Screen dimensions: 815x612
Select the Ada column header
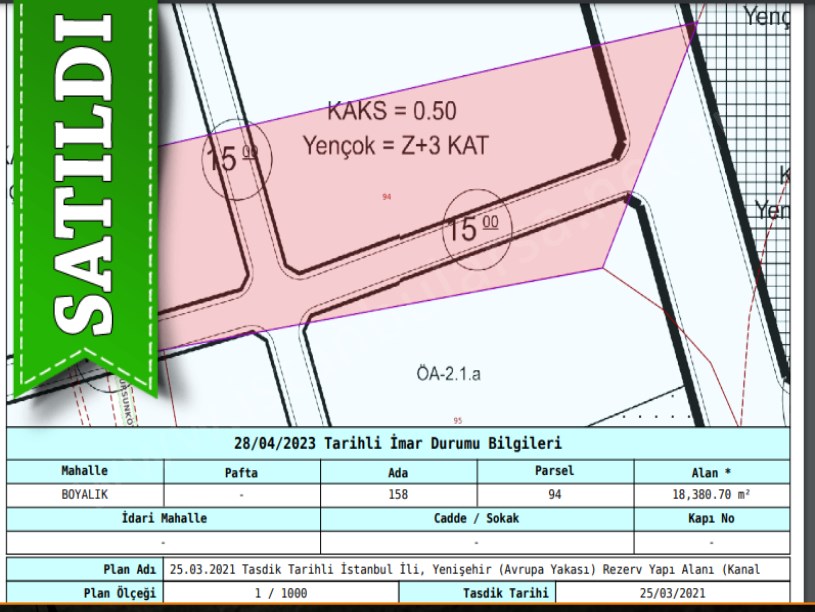398,471
